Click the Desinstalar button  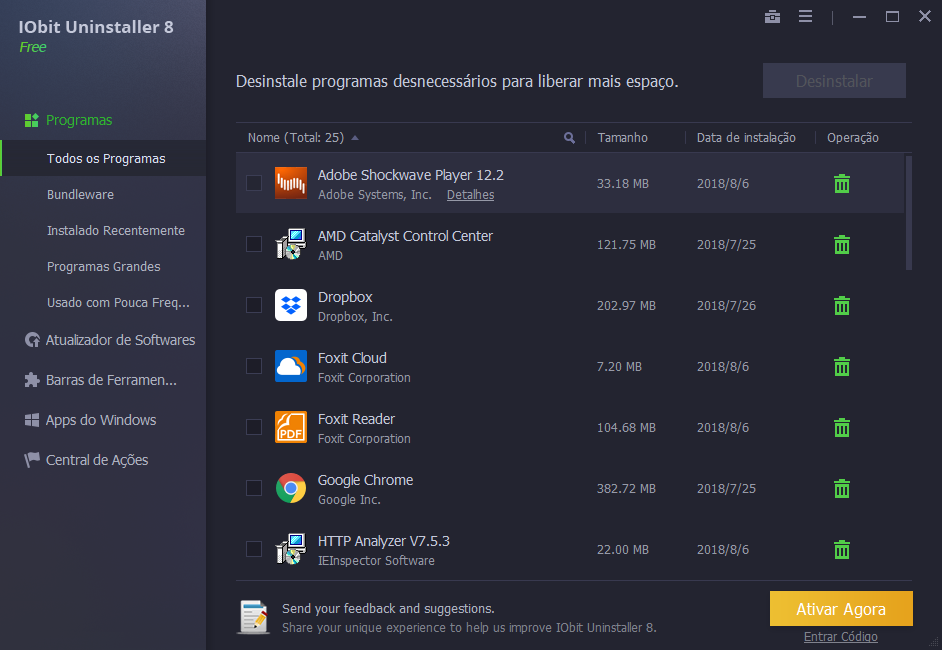[834, 80]
